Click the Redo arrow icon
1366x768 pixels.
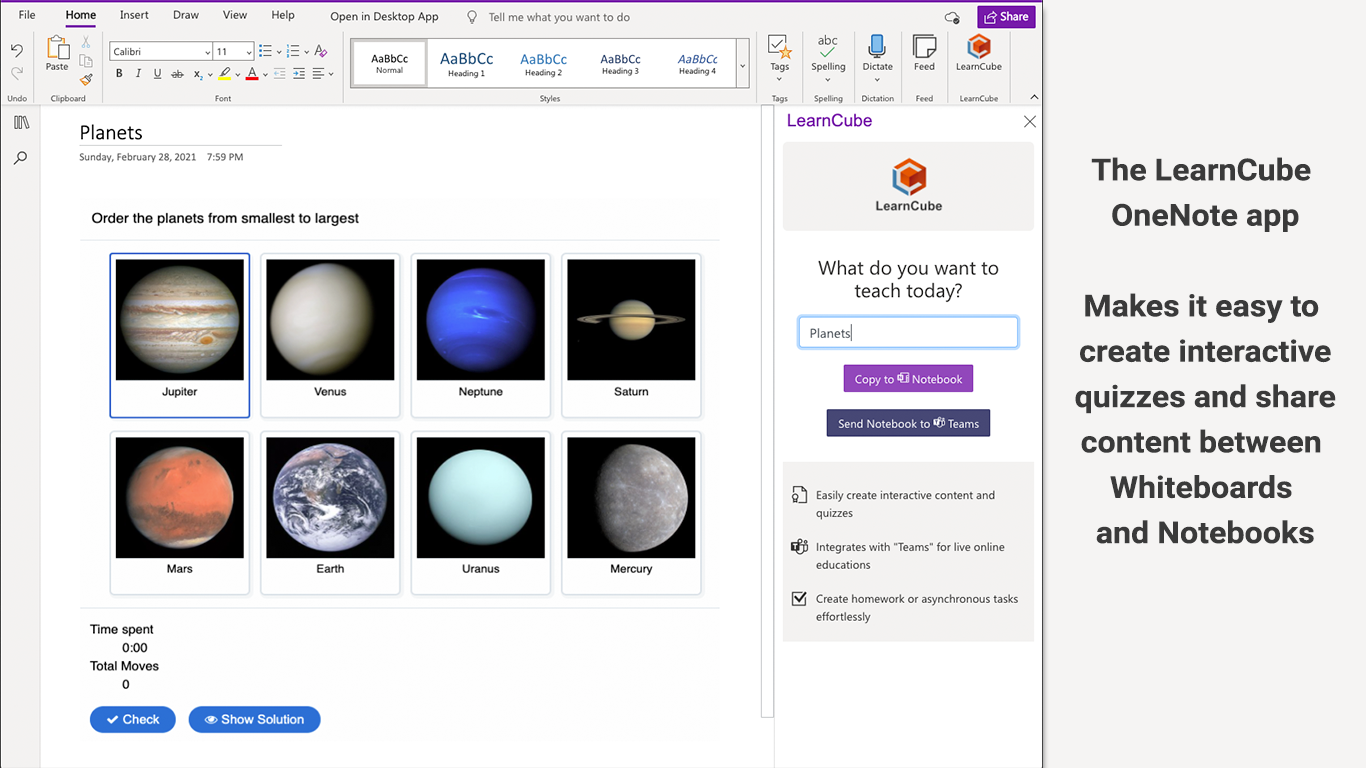[x=17, y=73]
